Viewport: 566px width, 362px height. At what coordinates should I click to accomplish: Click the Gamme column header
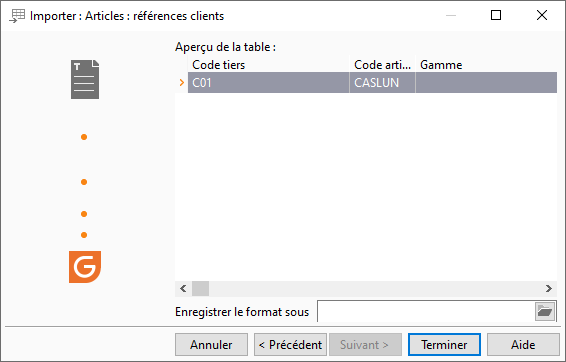click(x=486, y=65)
